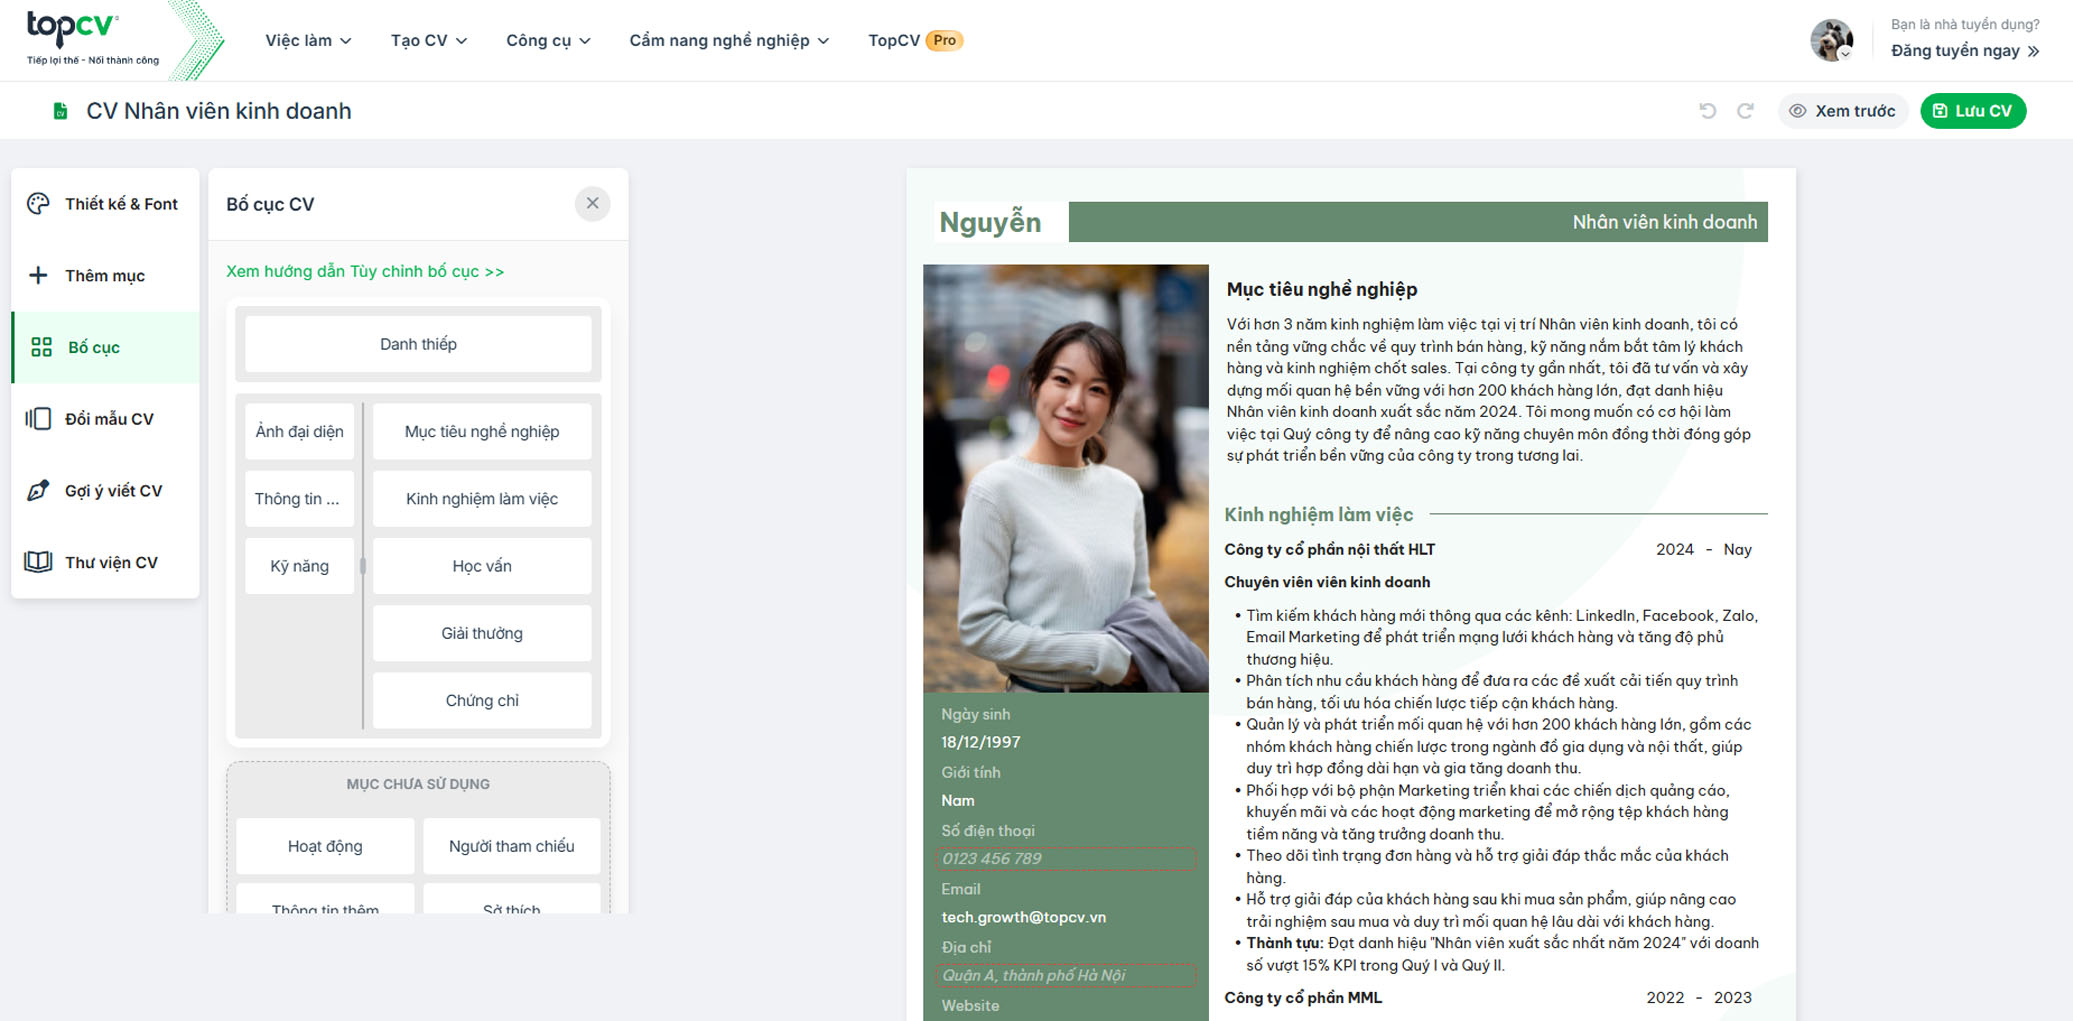Close the Bố cục CV panel

point(593,204)
